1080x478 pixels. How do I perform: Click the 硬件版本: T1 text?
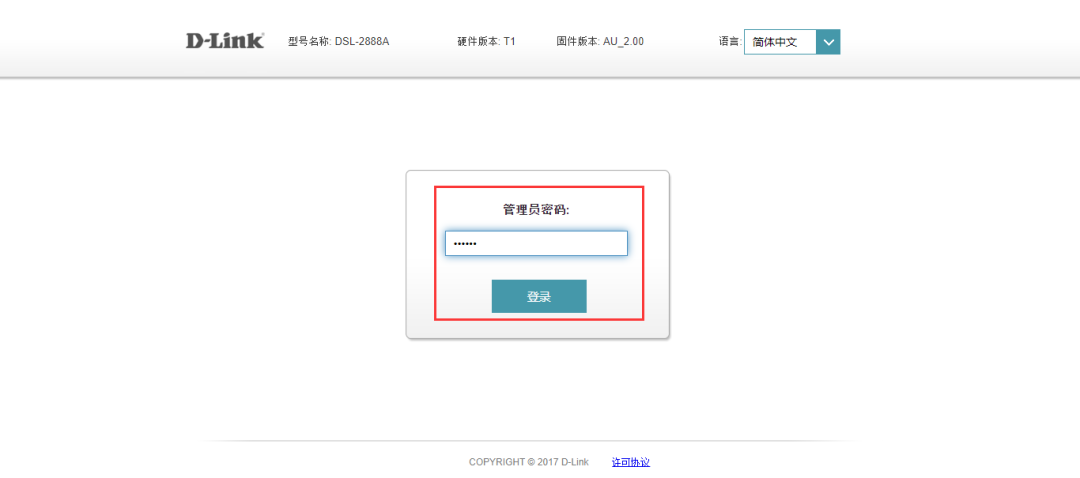tap(486, 41)
